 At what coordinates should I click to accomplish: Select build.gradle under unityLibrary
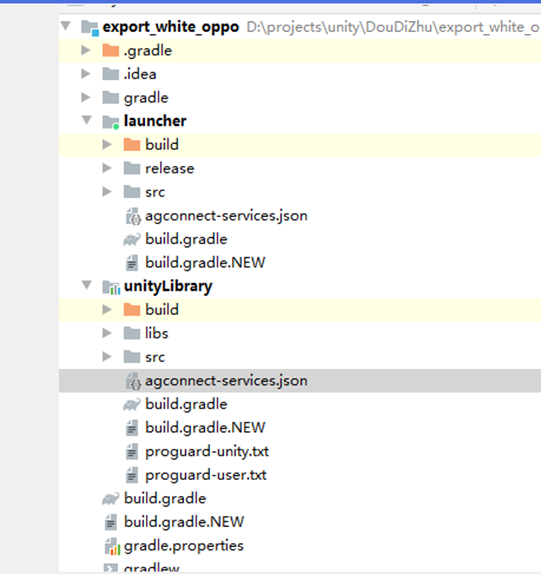pos(186,405)
